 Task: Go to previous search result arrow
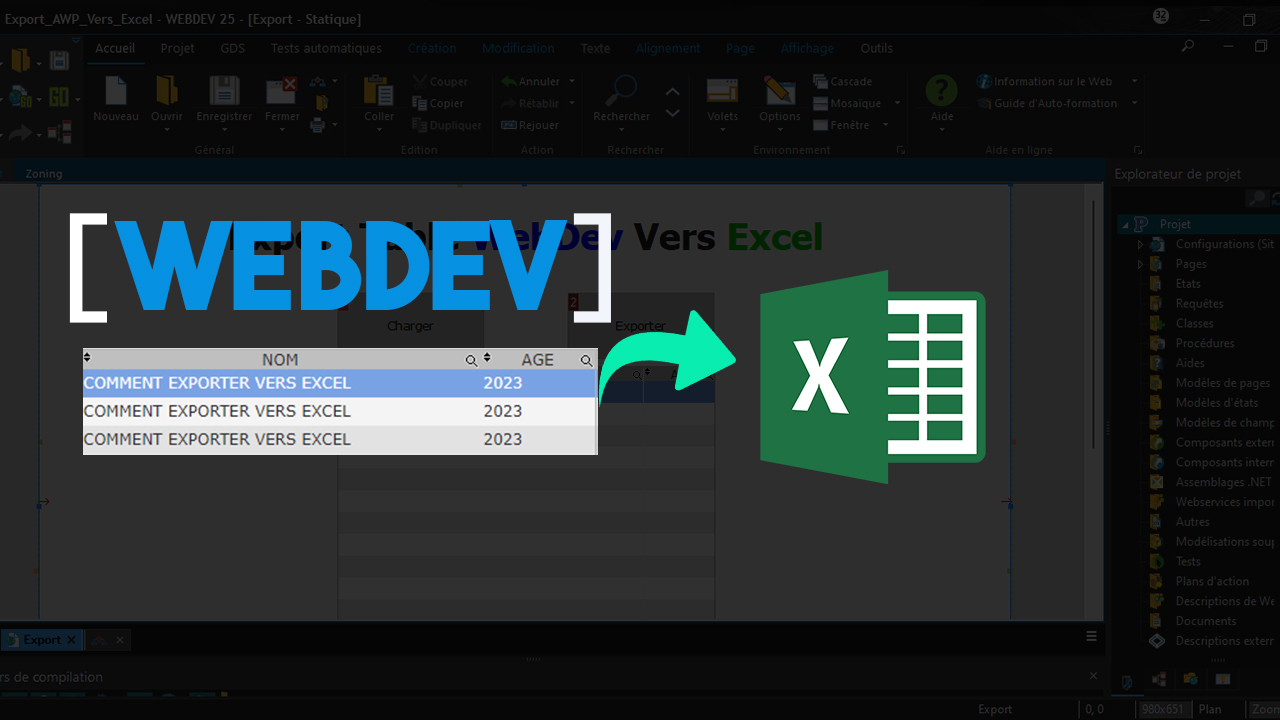point(673,92)
